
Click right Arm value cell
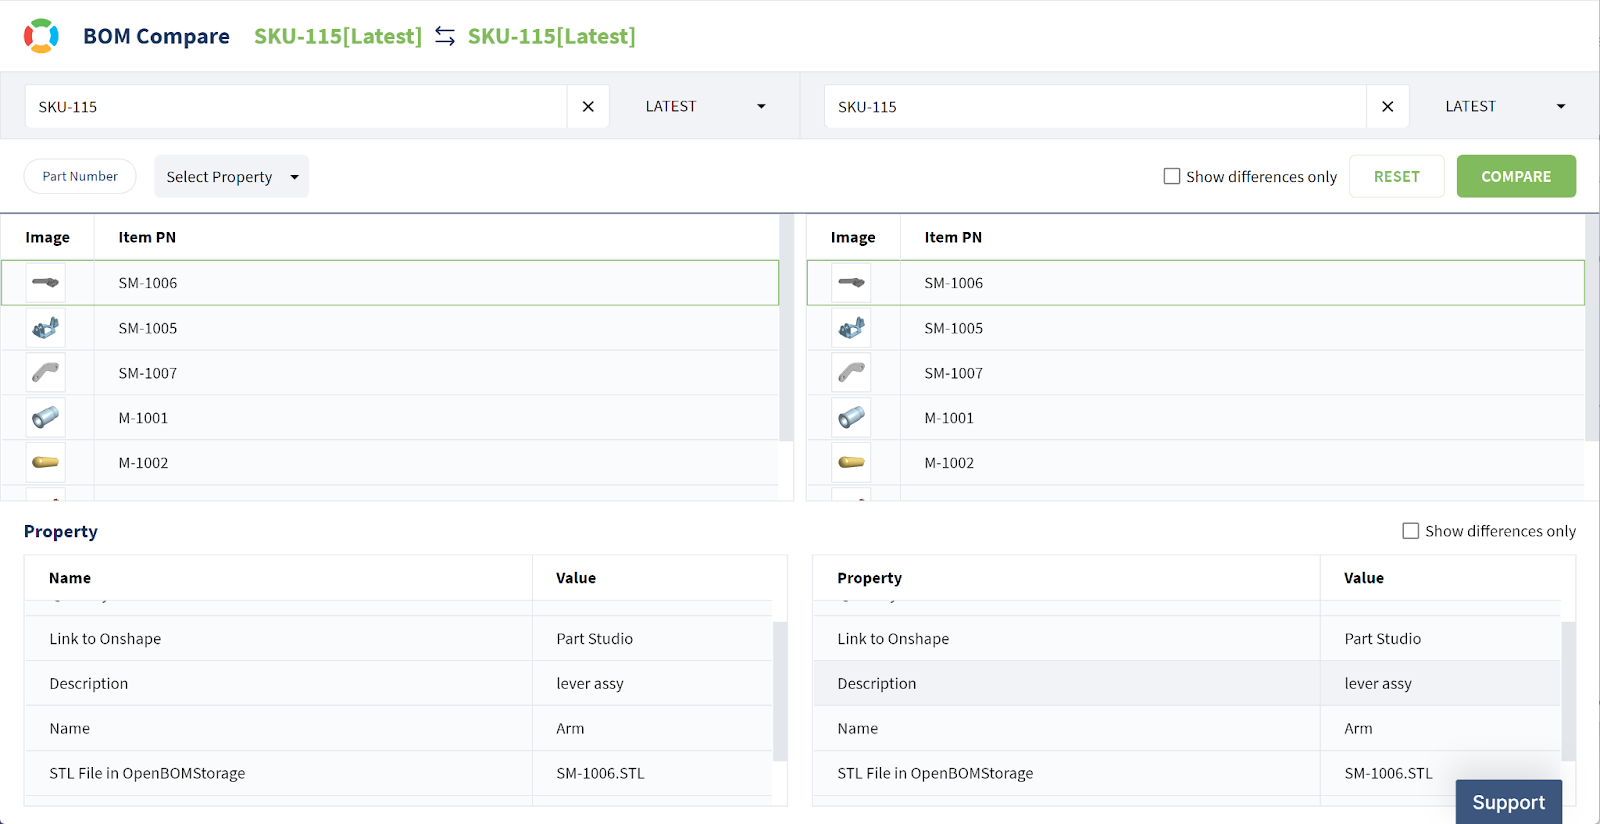tap(1440, 729)
